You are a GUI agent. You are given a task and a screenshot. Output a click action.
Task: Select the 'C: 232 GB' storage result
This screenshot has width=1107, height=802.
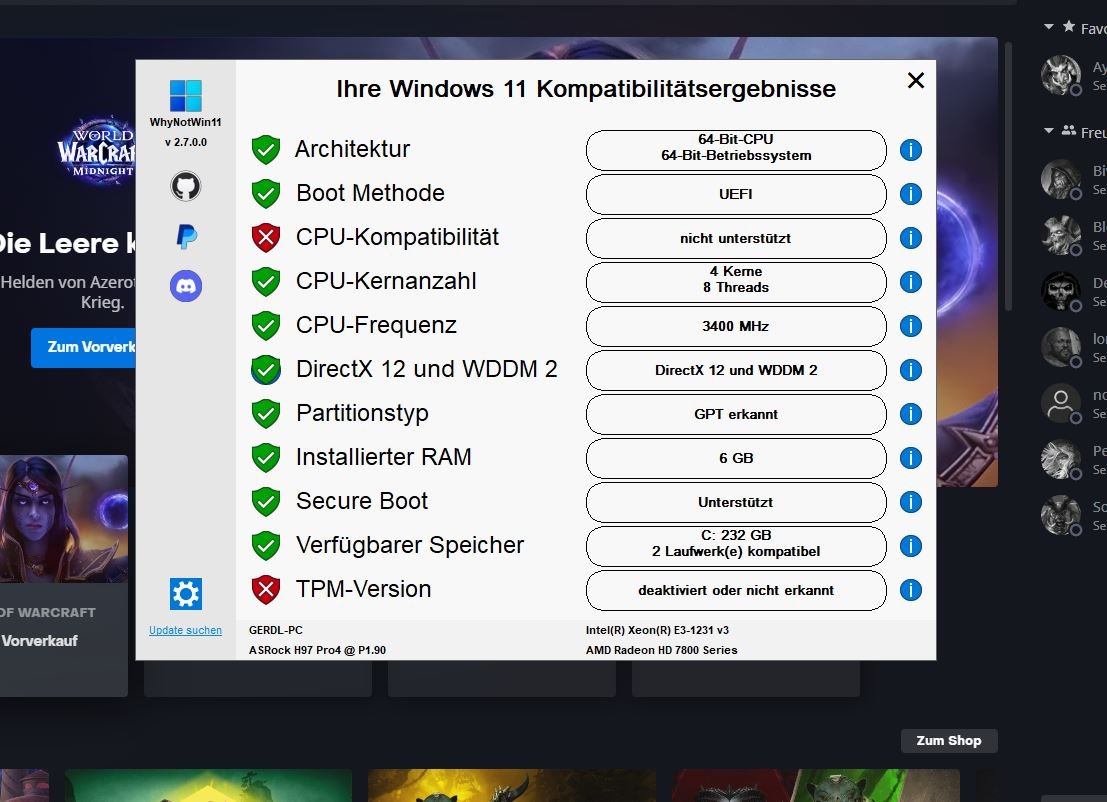736,546
